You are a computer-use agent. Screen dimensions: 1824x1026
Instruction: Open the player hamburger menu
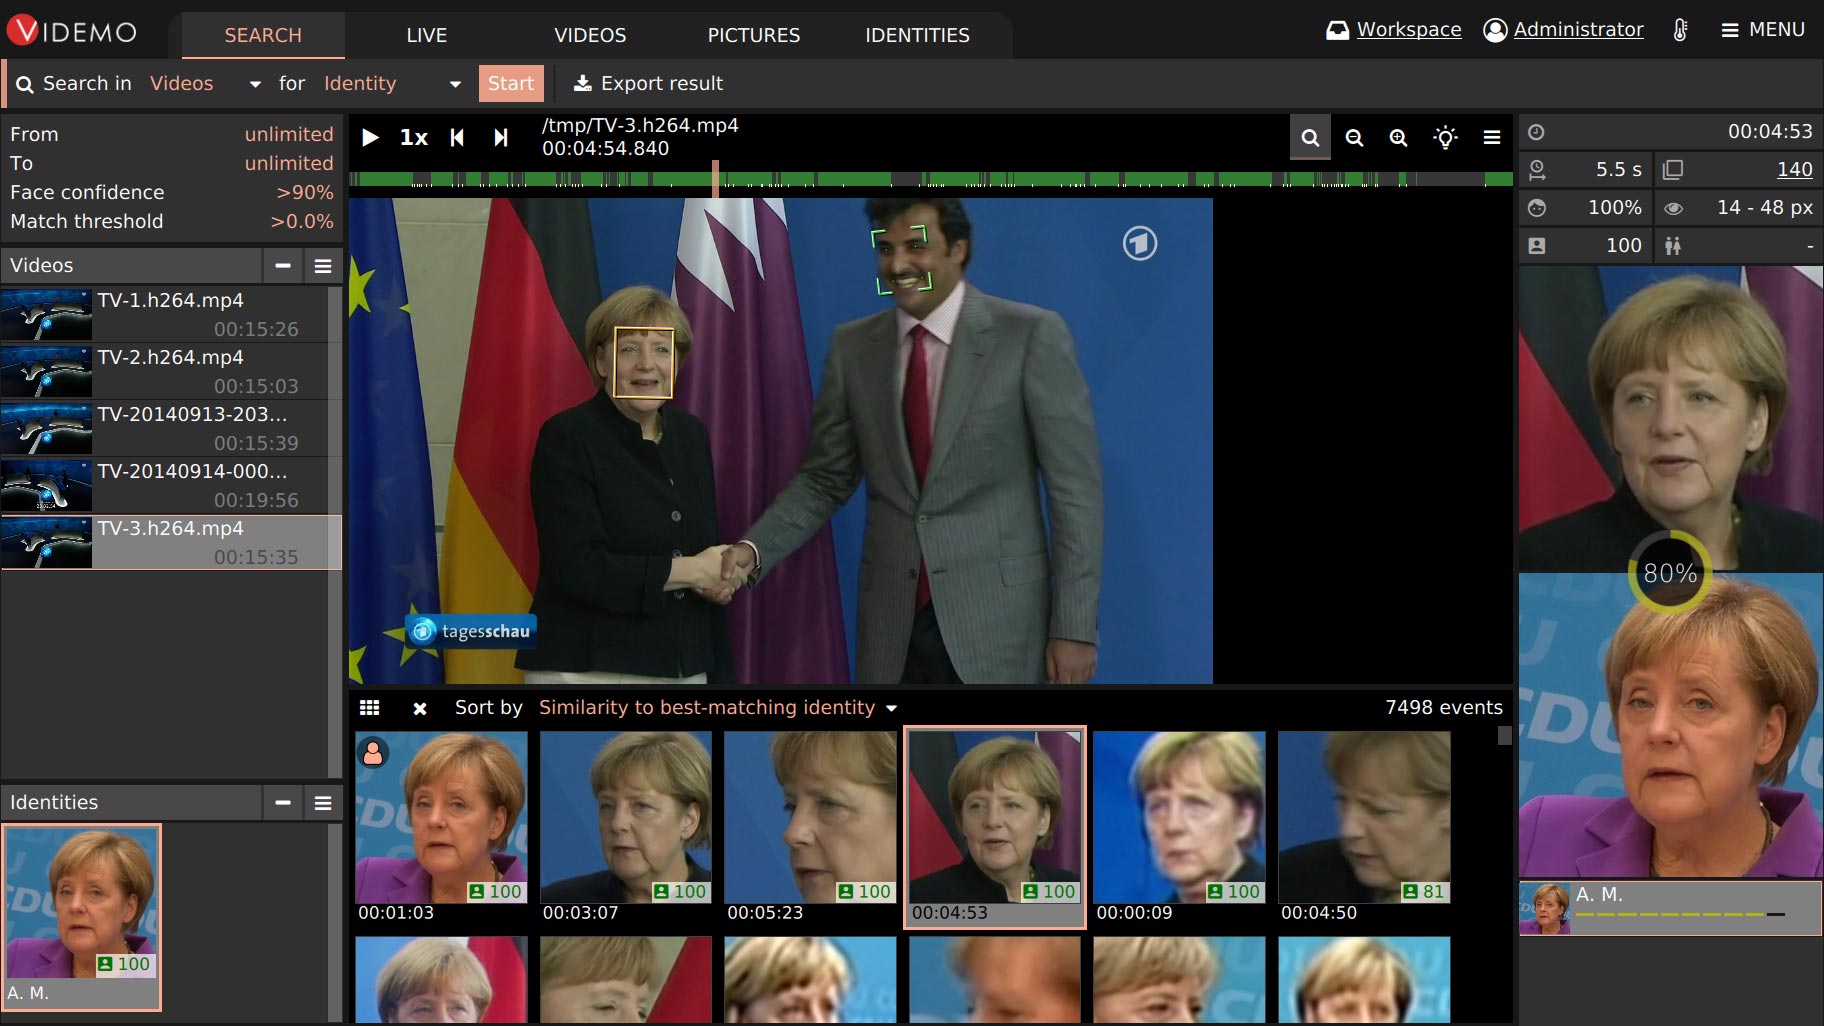pyautogui.click(x=1491, y=138)
